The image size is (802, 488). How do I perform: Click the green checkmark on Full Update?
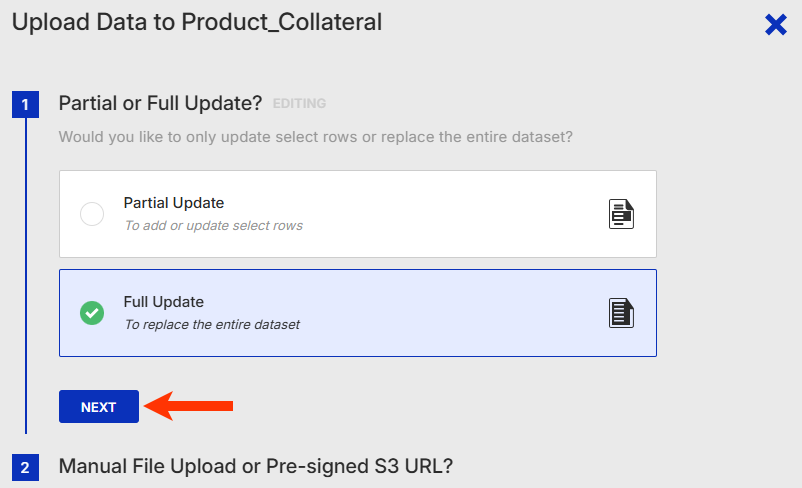[92, 313]
